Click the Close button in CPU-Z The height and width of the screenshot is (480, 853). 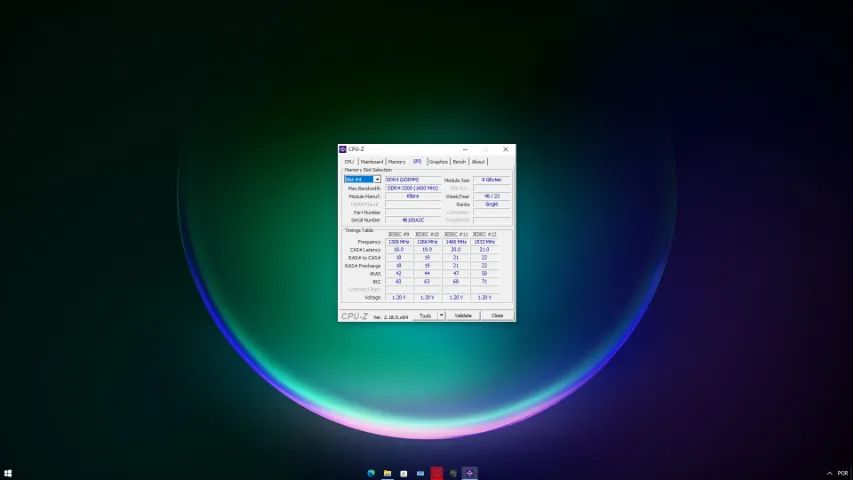tap(497, 316)
